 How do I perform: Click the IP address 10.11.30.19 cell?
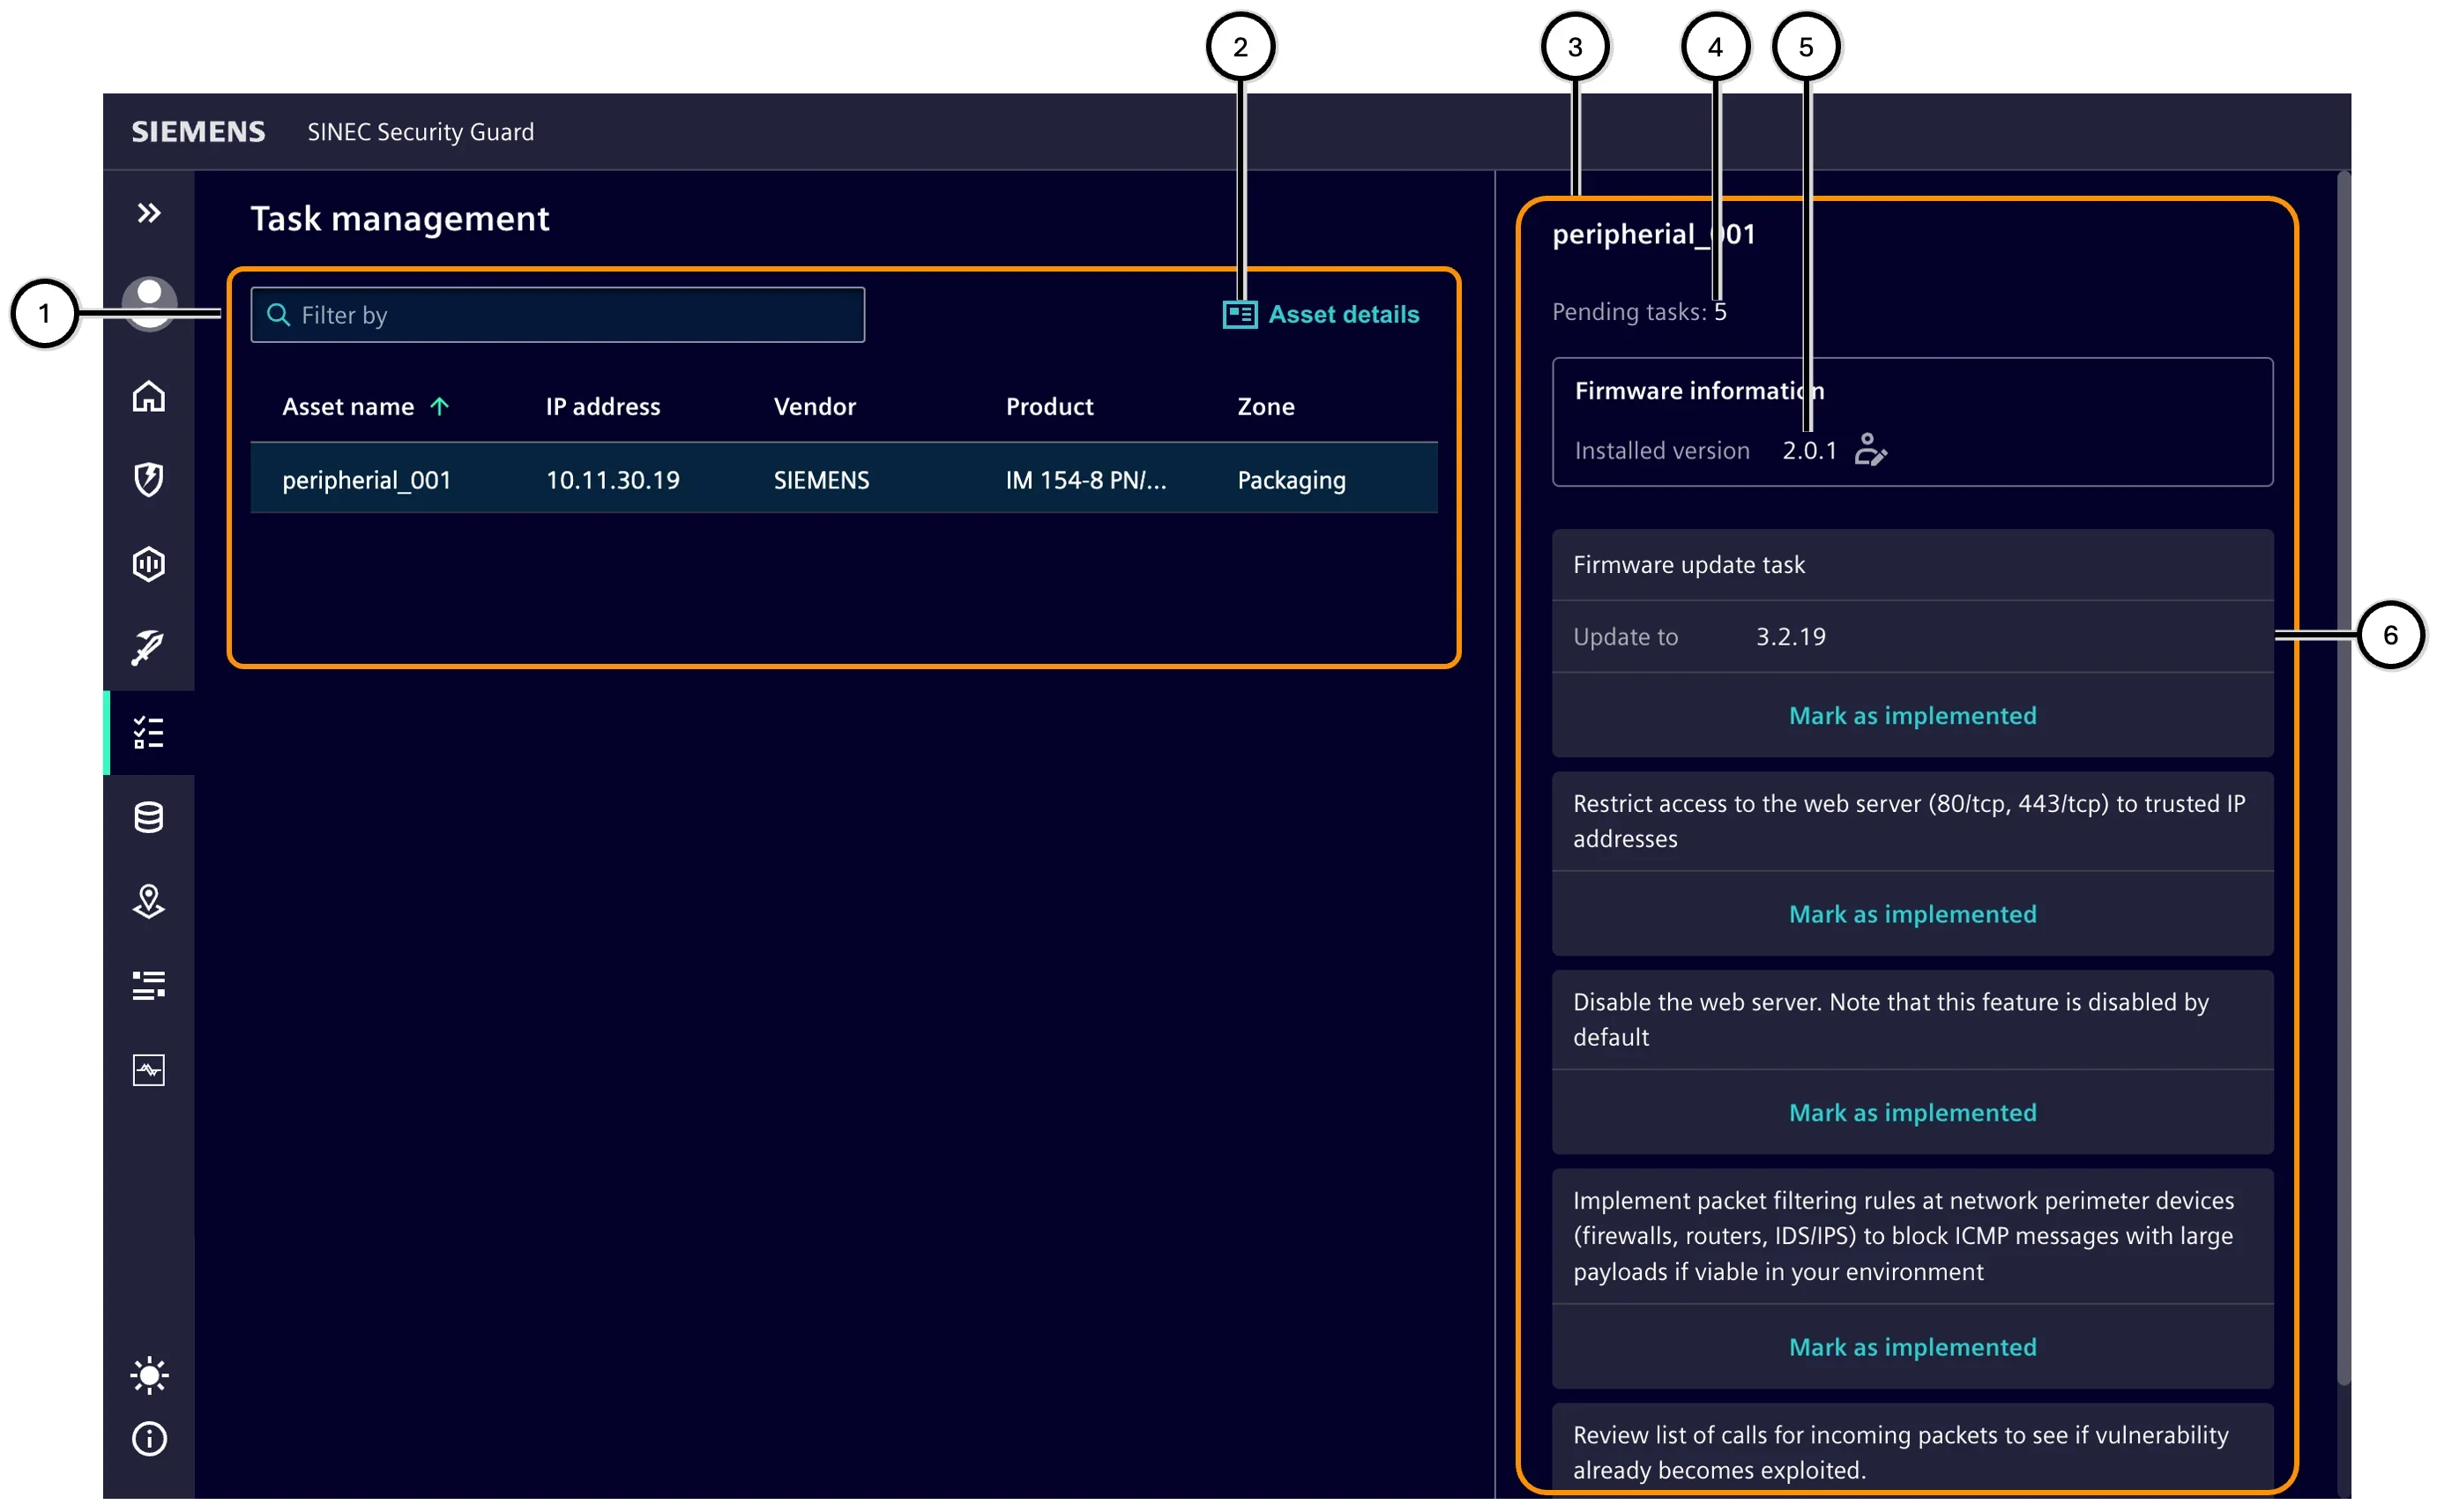click(613, 480)
